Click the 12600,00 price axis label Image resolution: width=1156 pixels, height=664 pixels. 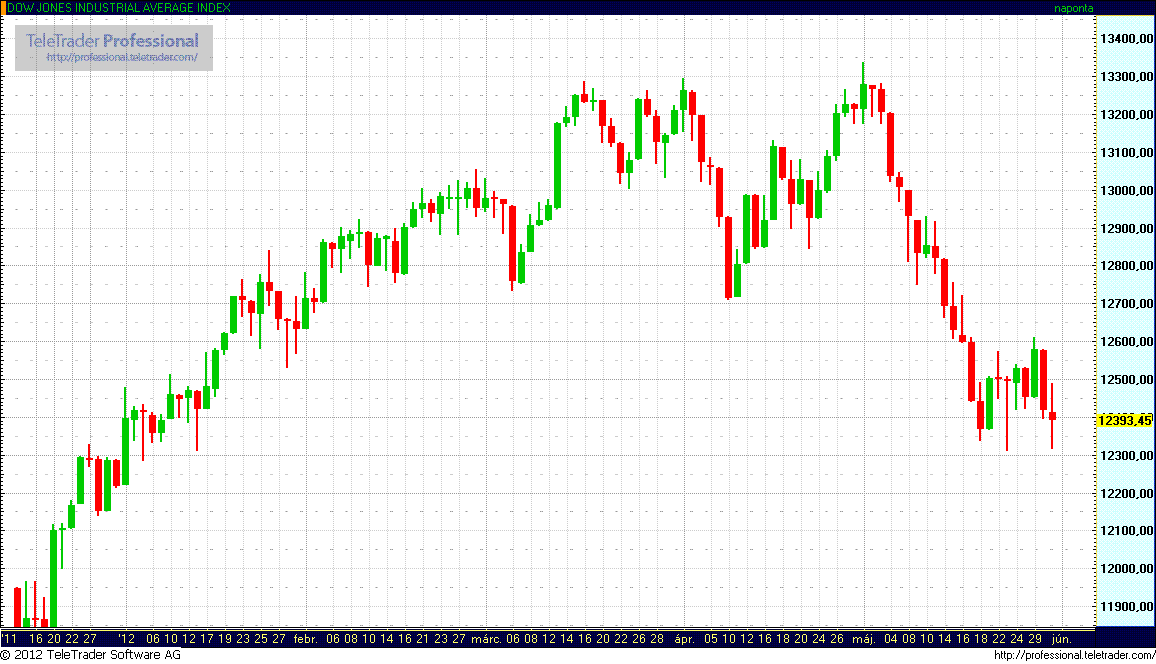click(1127, 342)
